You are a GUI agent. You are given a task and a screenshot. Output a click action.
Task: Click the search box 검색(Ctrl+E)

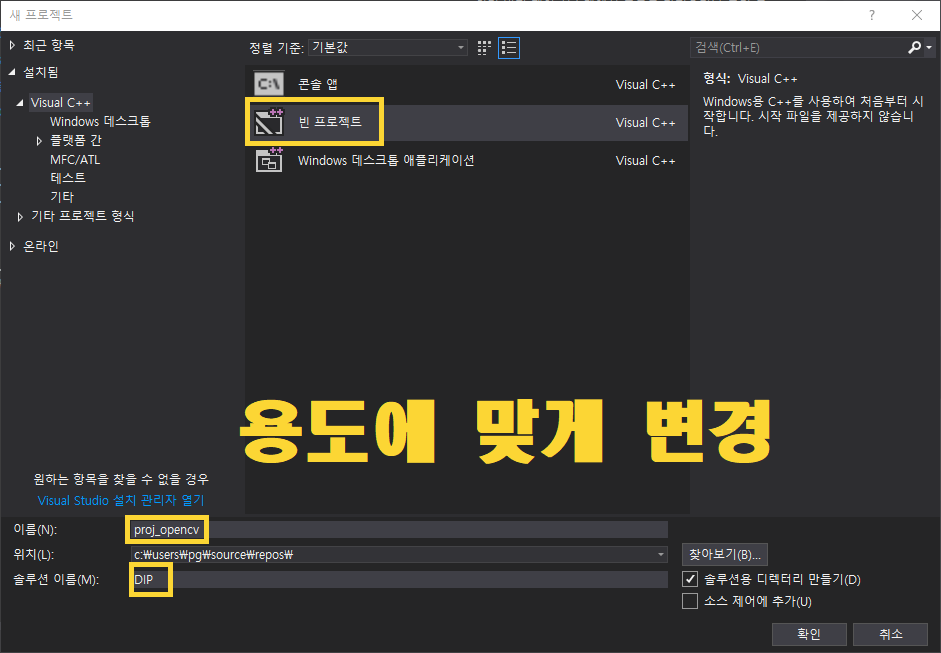pos(800,47)
